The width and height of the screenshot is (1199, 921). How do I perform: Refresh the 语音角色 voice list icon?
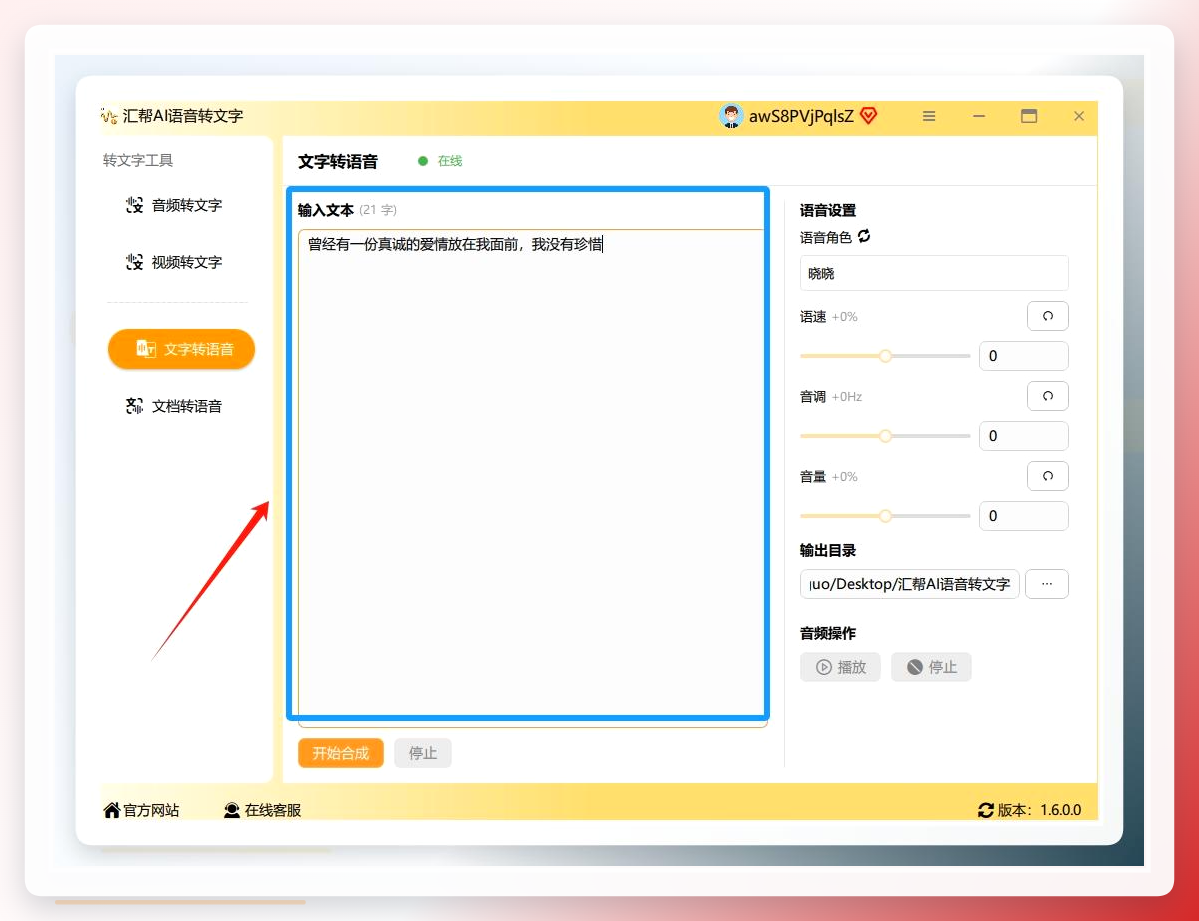tap(864, 236)
